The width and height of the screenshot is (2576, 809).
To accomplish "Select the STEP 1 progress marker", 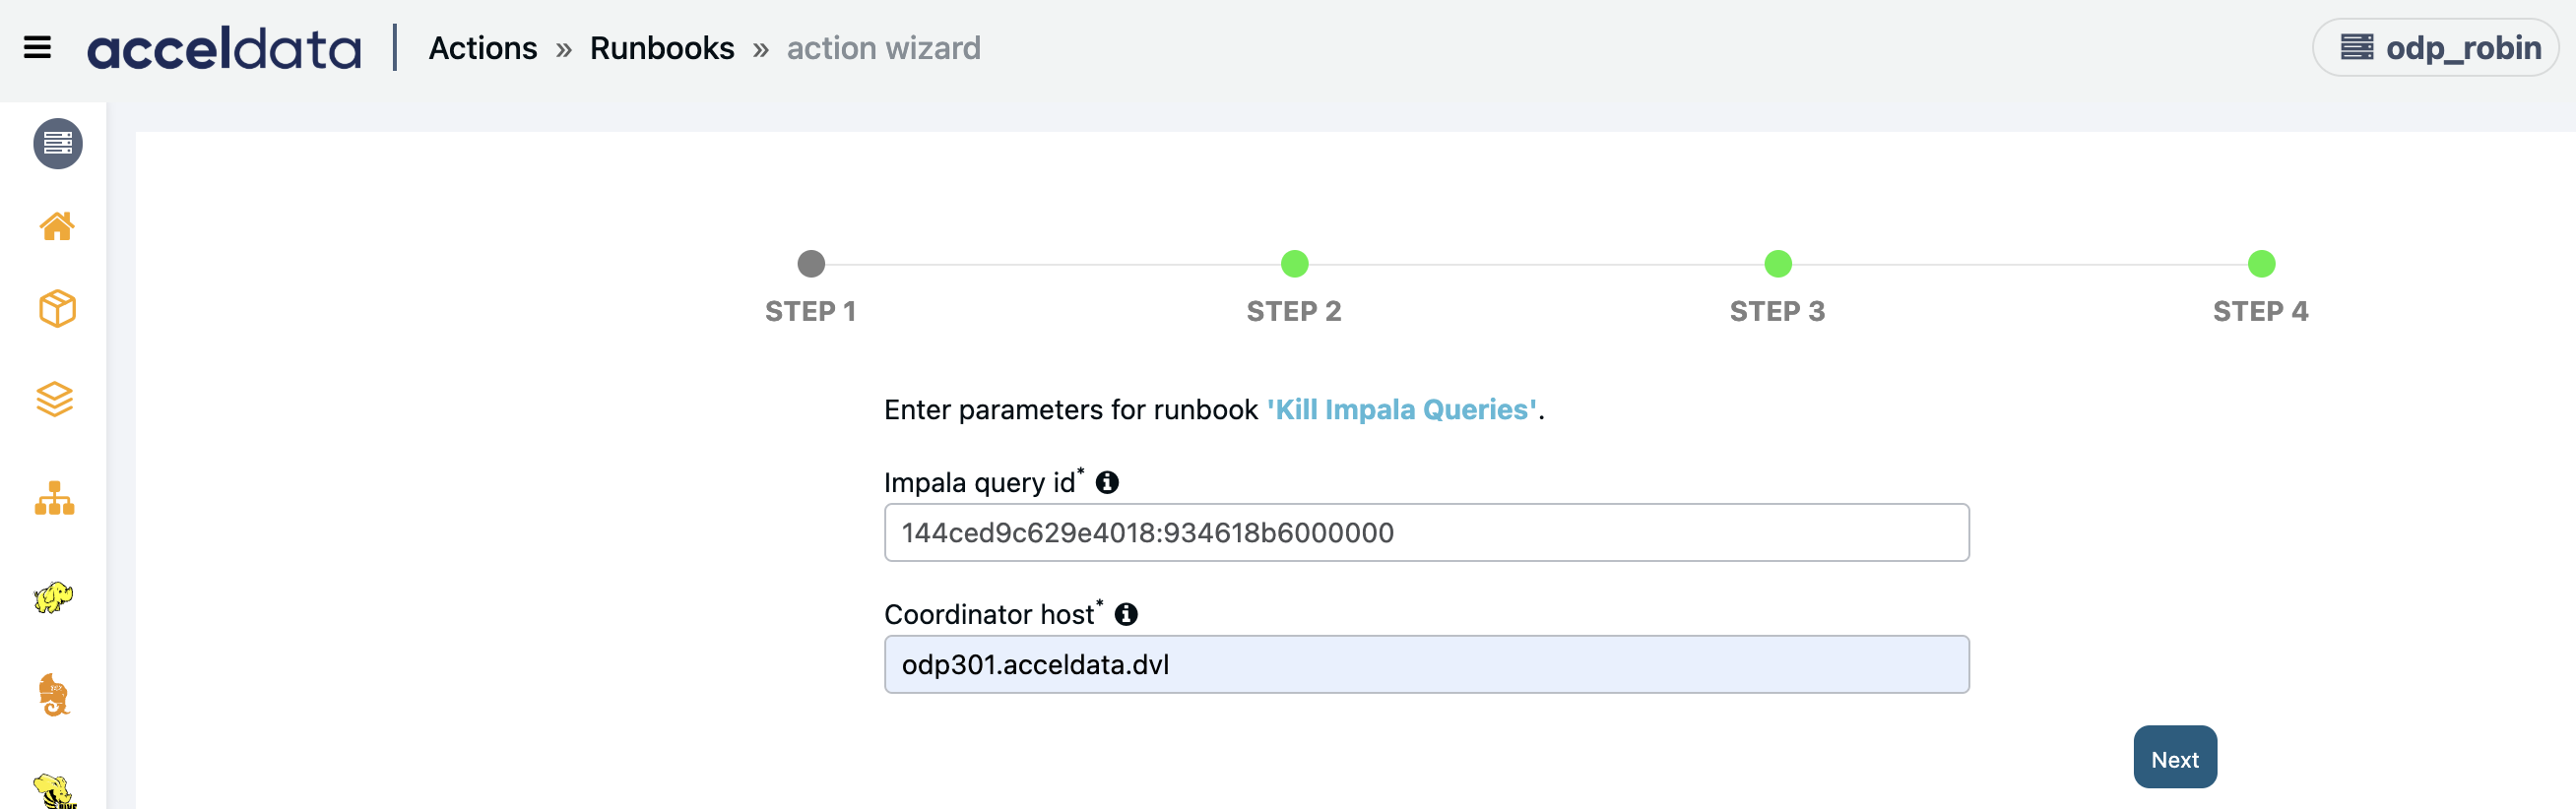I will coord(811,264).
